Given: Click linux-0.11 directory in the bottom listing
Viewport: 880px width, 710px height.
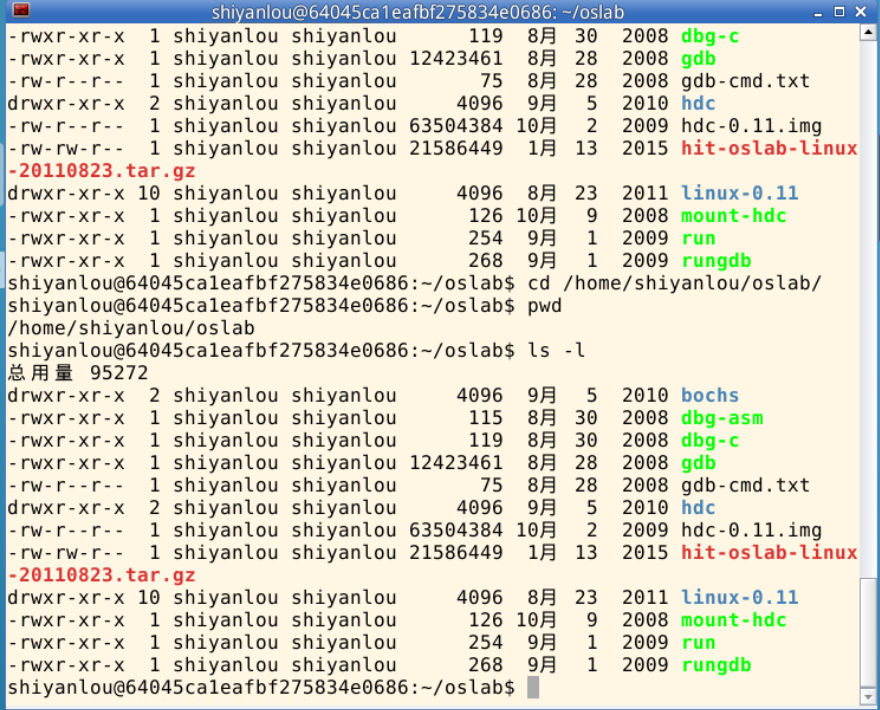Looking at the screenshot, I should (739, 597).
